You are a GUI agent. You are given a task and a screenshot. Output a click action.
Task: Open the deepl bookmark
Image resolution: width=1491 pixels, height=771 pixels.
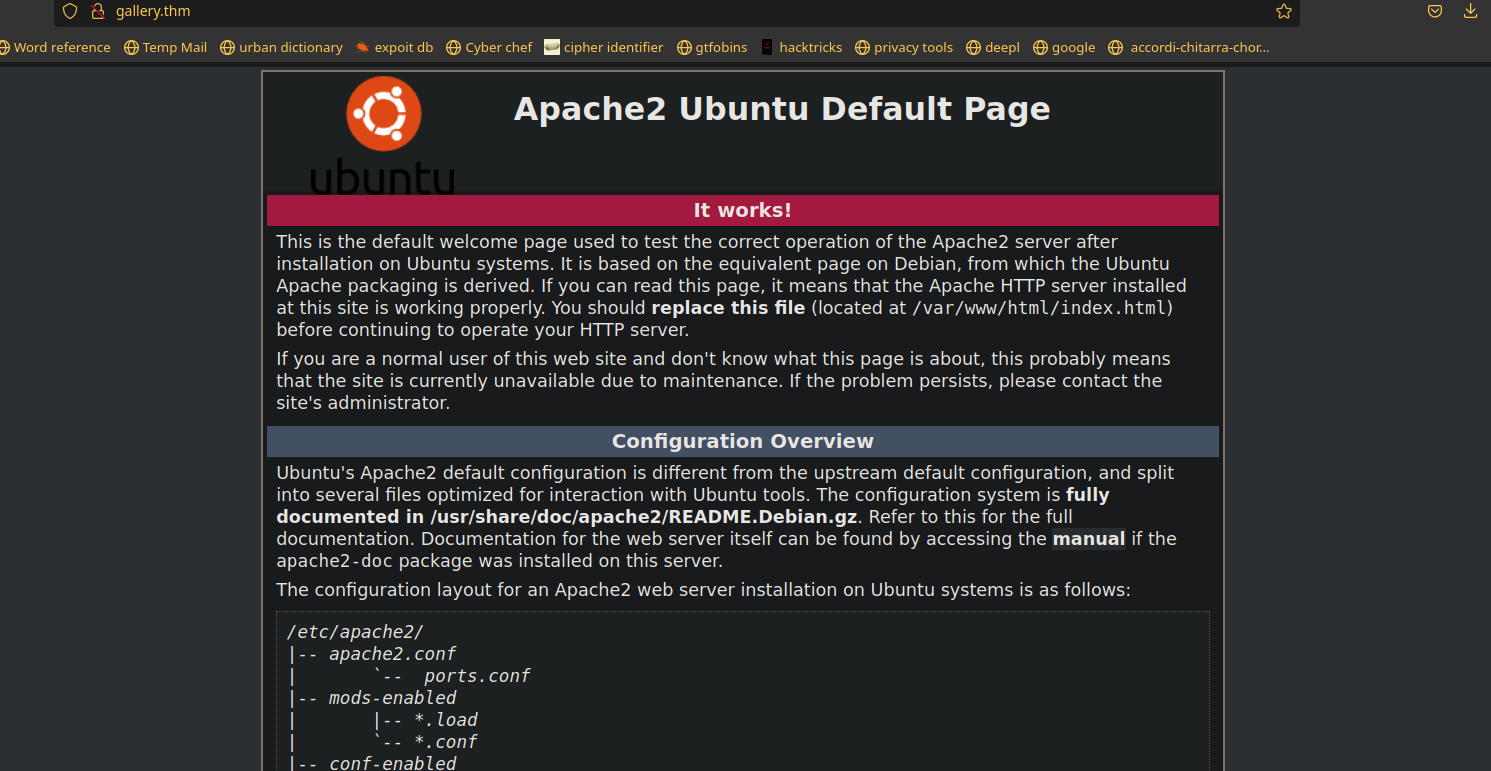click(x=993, y=47)
